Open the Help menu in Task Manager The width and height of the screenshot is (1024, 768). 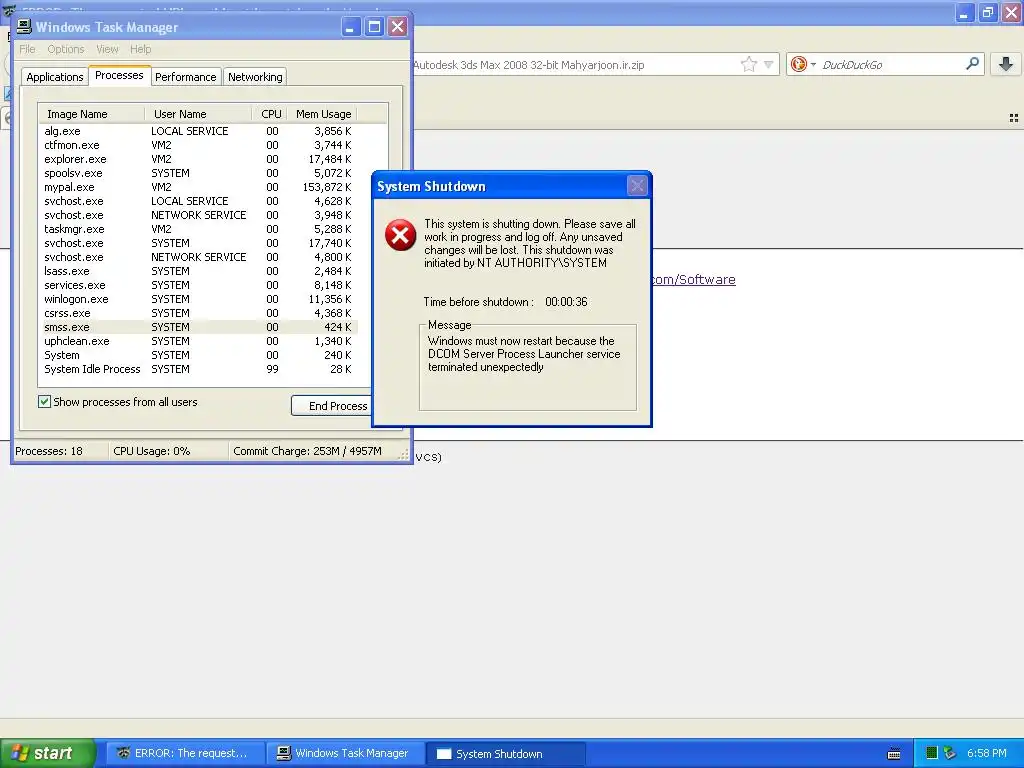coord(140,49)
